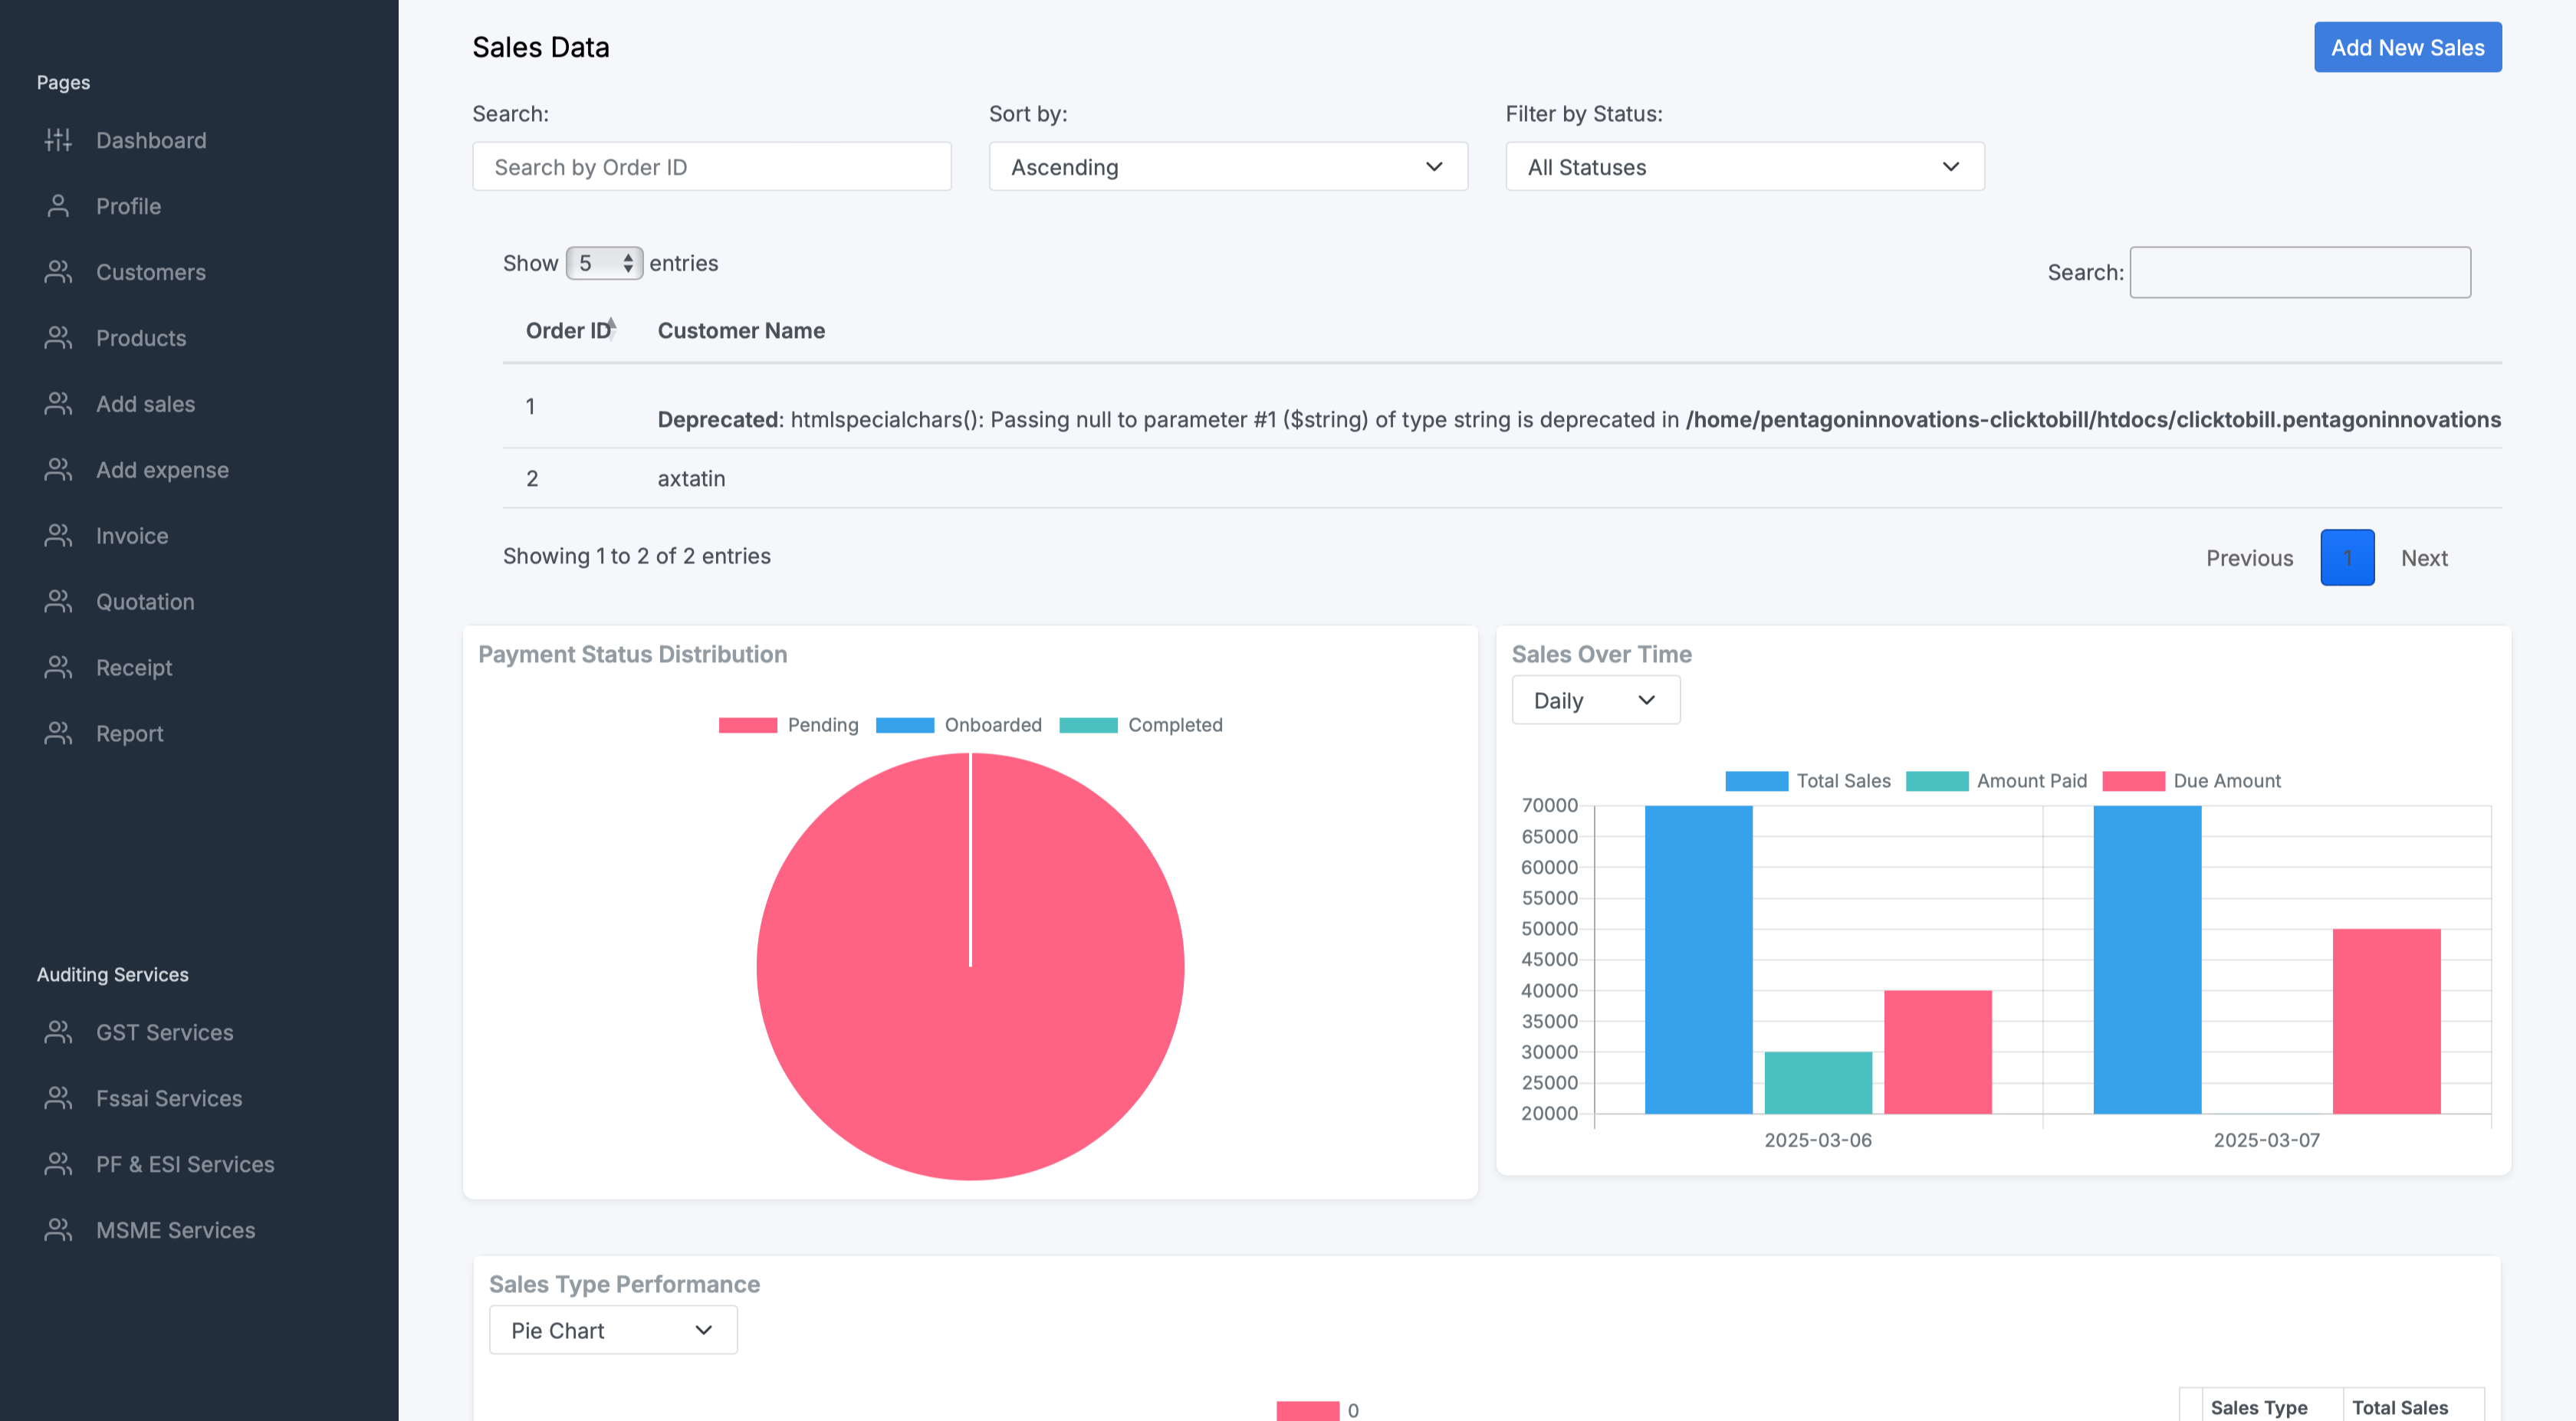Click the Dashboard sliders icon
The image size is (2576, 1421).
point(58,140)
